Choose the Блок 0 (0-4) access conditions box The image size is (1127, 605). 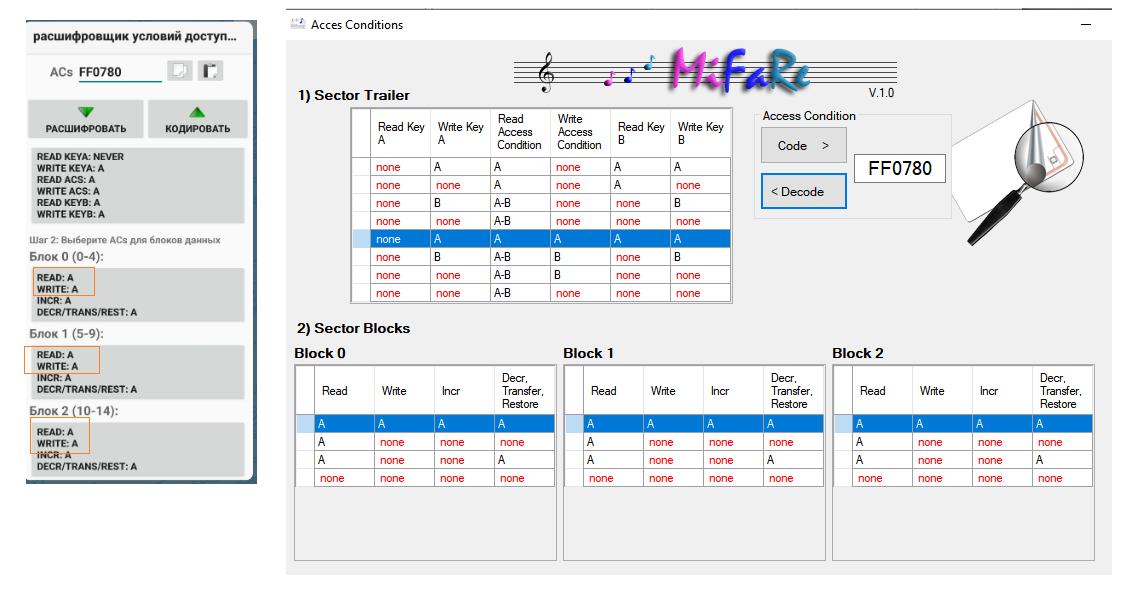[136, 295]
